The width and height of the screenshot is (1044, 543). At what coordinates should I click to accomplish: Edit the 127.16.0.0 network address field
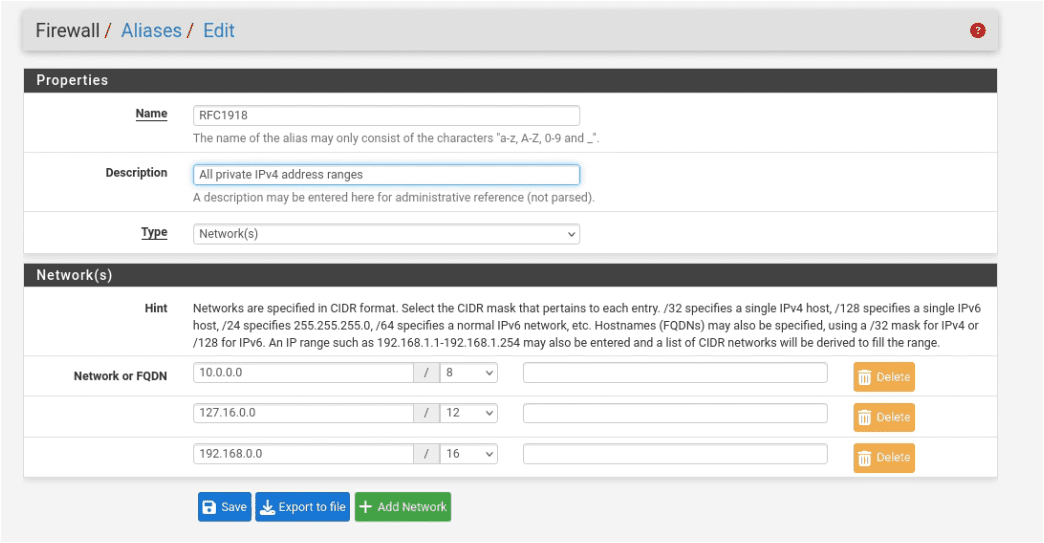pos(303,413)
